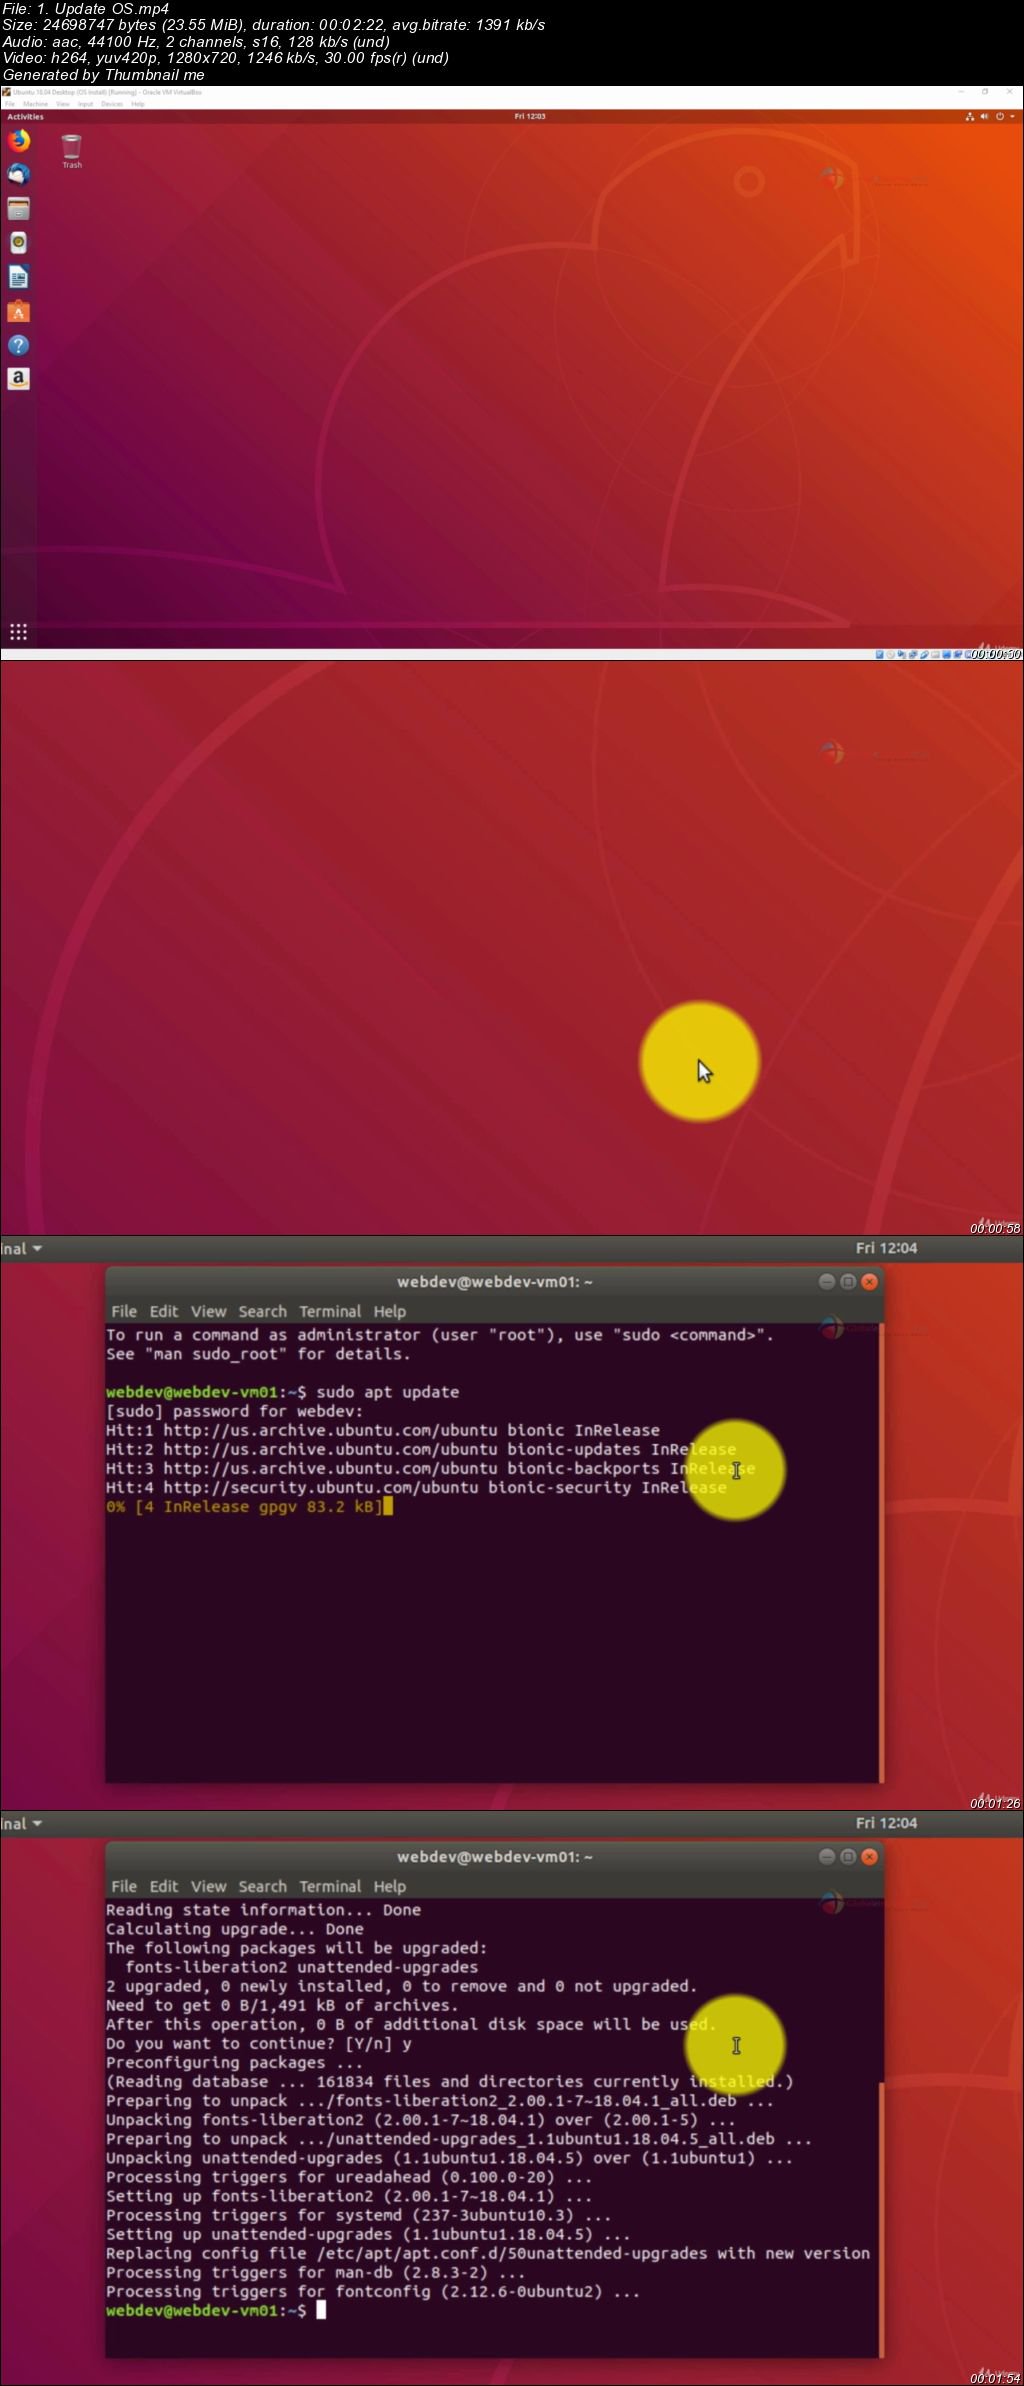This screenshot has width=1024, height=2386.
Task: Open Terminal menu in the upgrade output terminal
Action: point(330,1886)
